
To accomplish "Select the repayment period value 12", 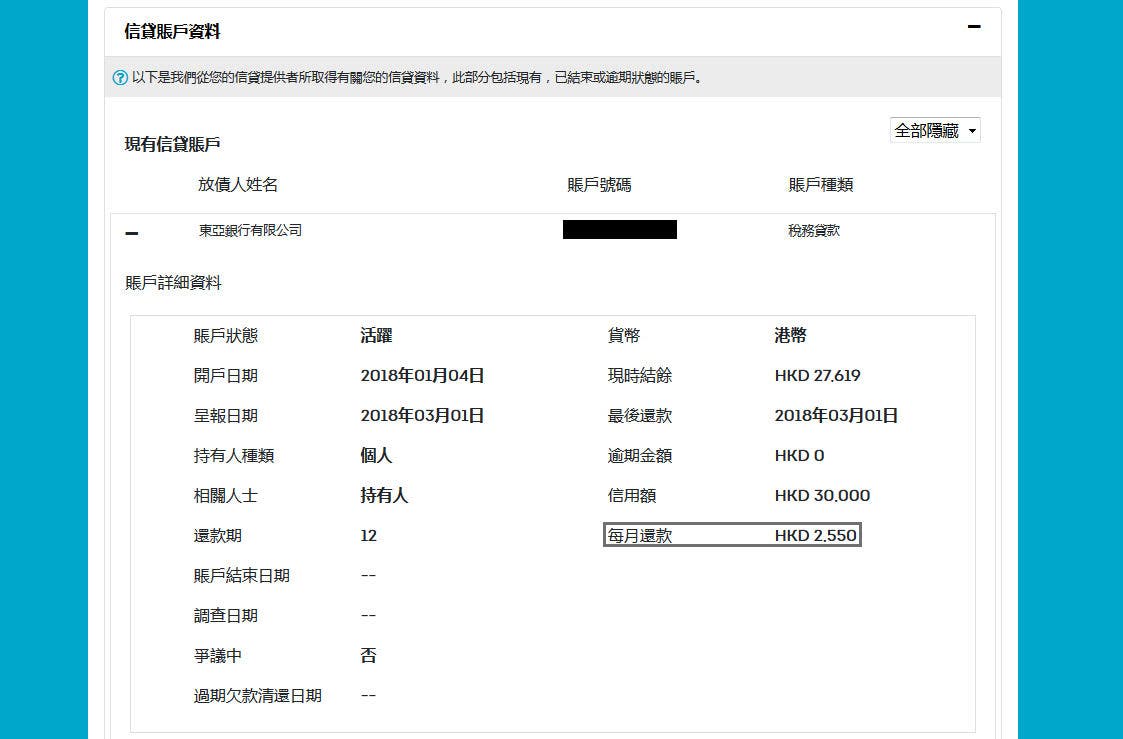I will point(369,536).
